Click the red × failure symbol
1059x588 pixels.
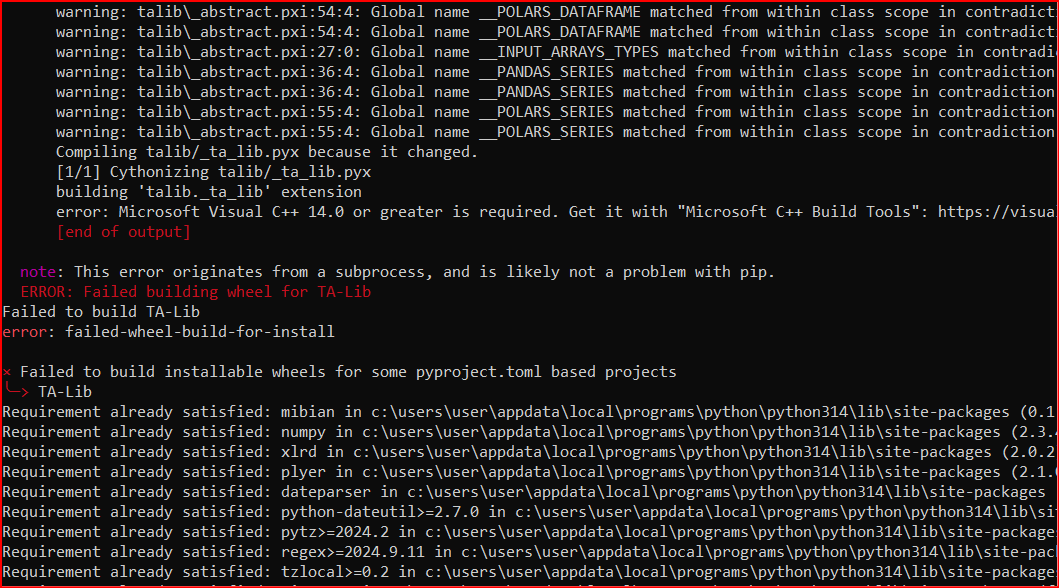pos(7,372)
